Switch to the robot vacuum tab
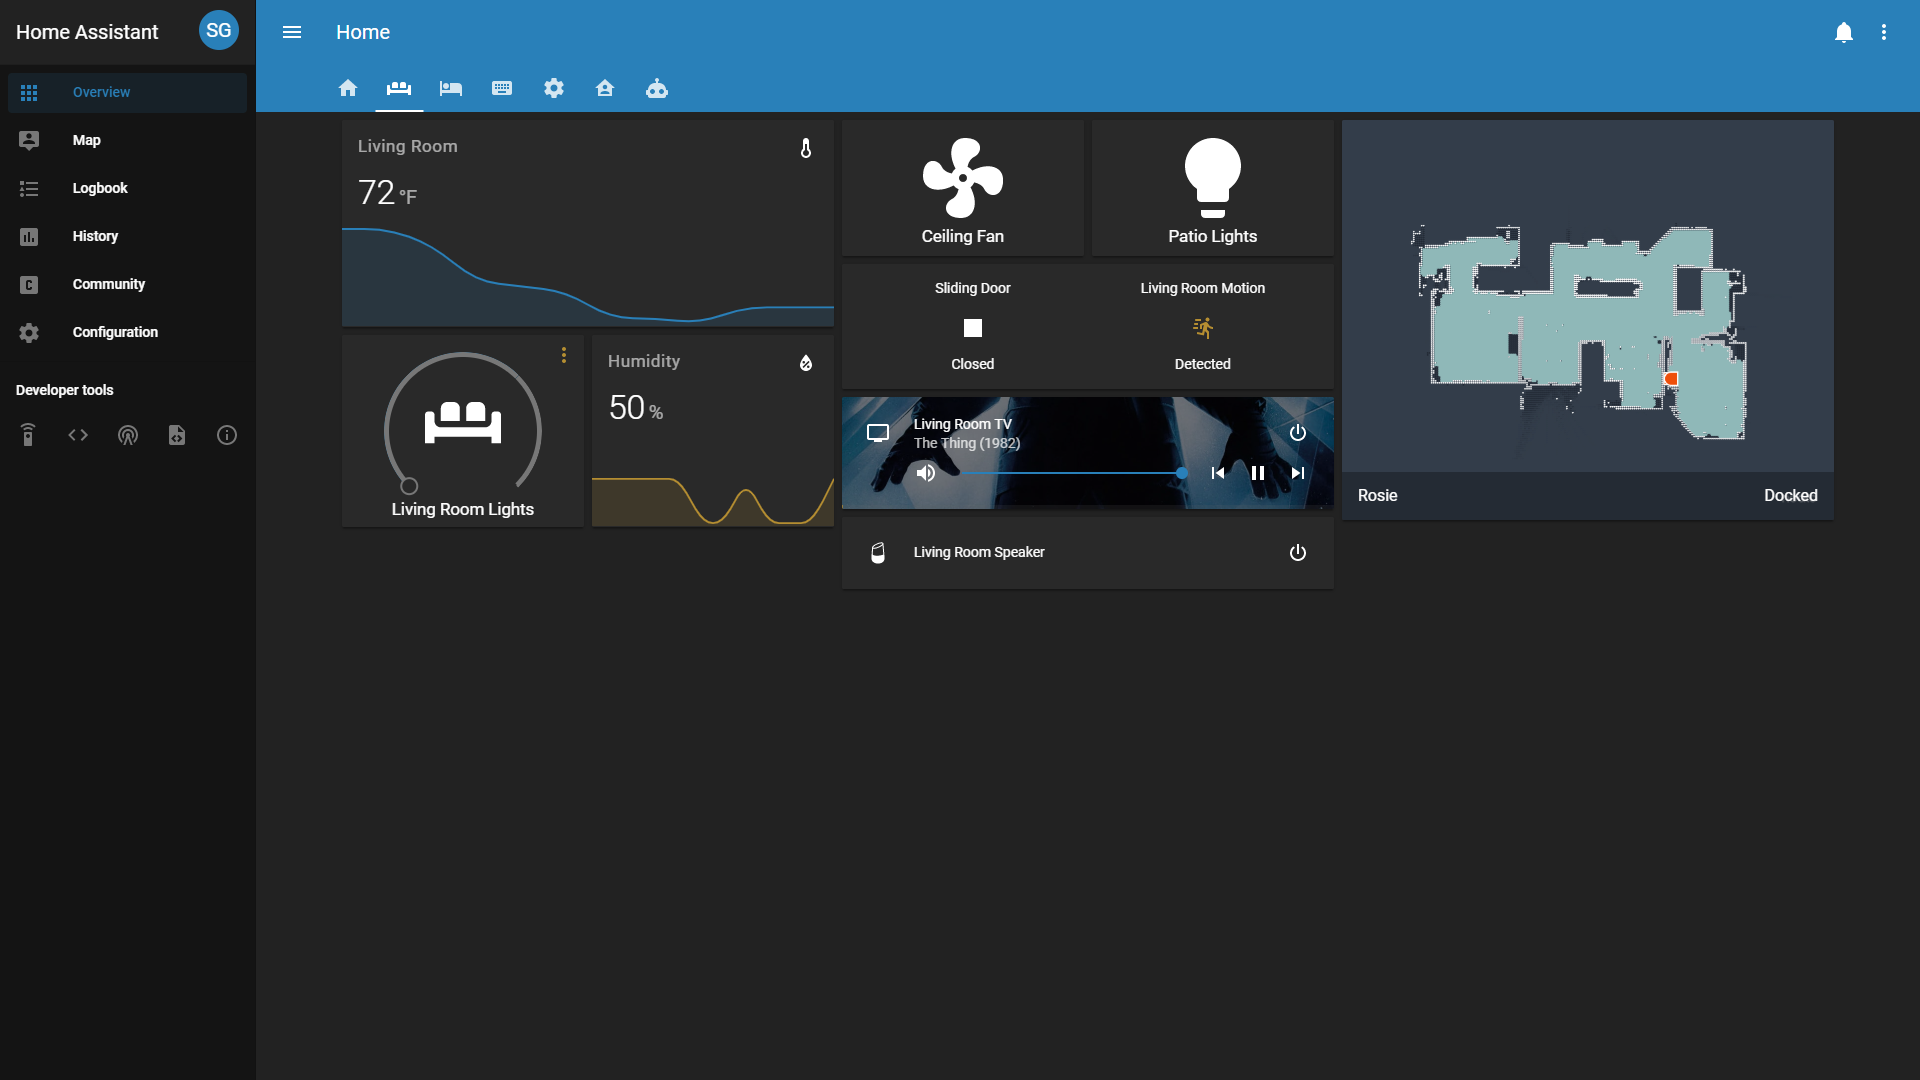 click(657, 88)
